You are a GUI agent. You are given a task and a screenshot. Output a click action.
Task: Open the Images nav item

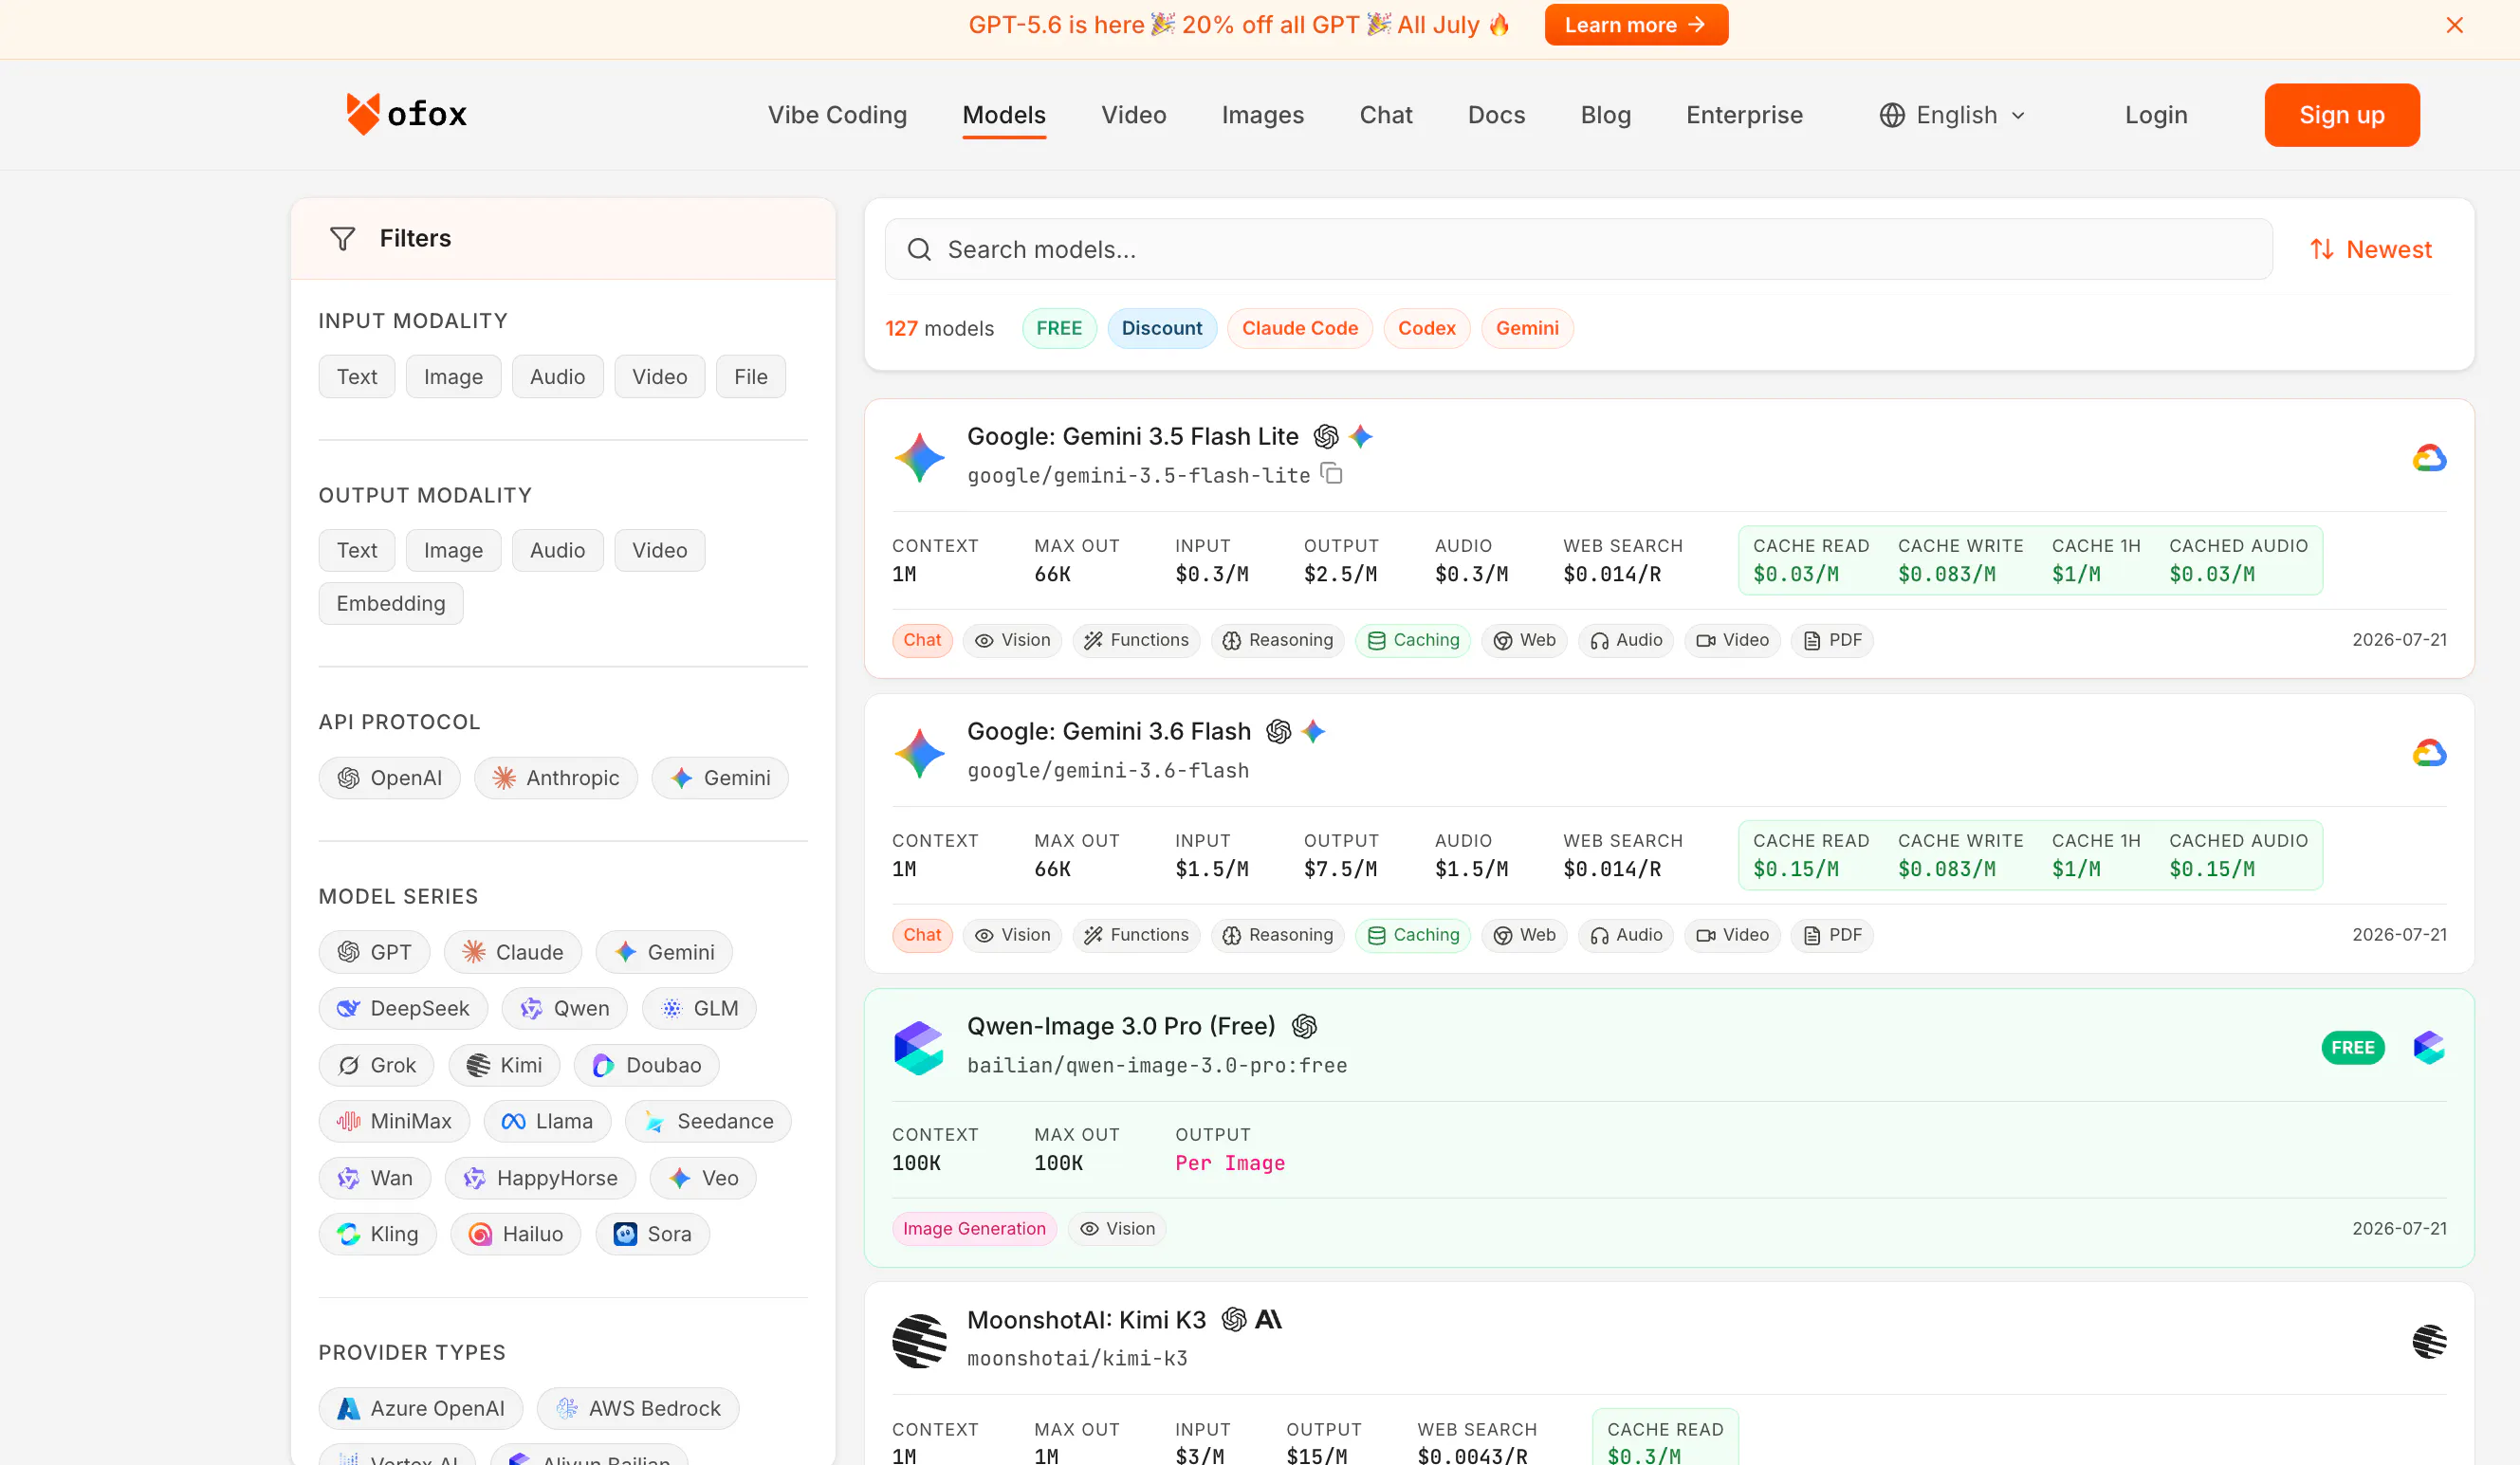coord(1263,115)
